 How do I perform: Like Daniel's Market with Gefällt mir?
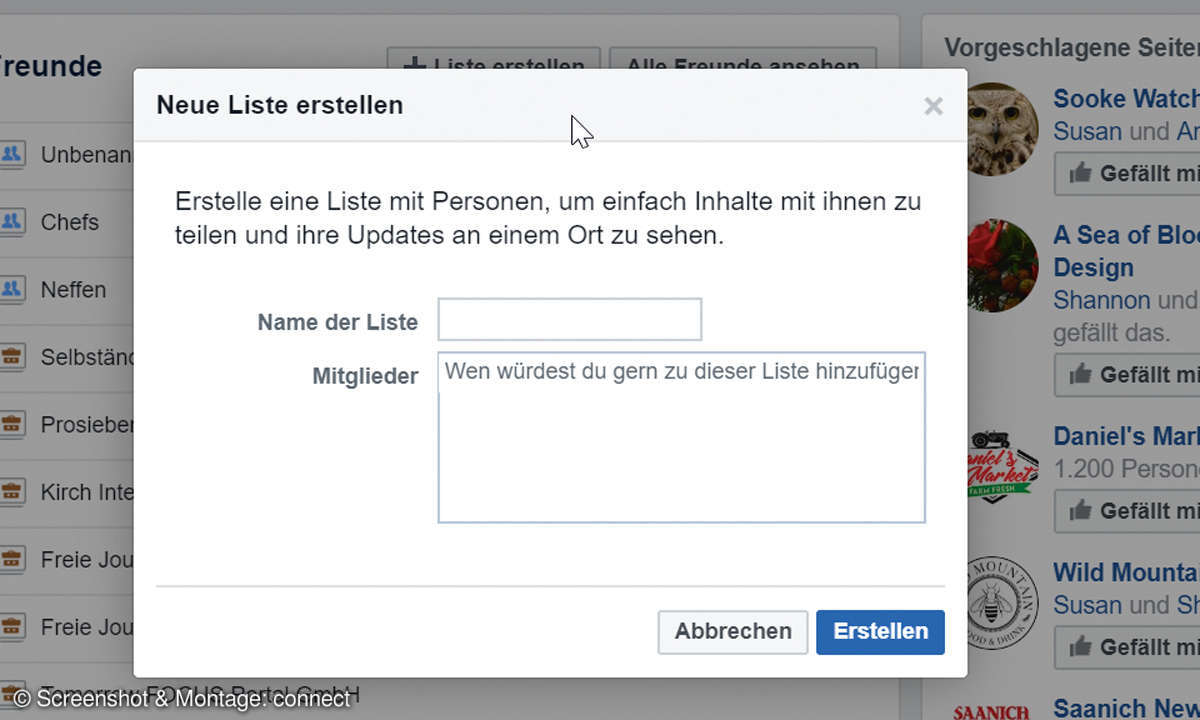point(1128,511)
